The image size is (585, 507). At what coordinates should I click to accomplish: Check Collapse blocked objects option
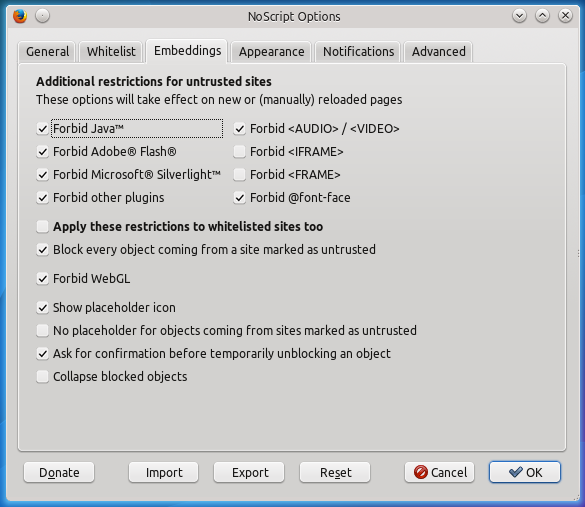[x=43, y=376]
